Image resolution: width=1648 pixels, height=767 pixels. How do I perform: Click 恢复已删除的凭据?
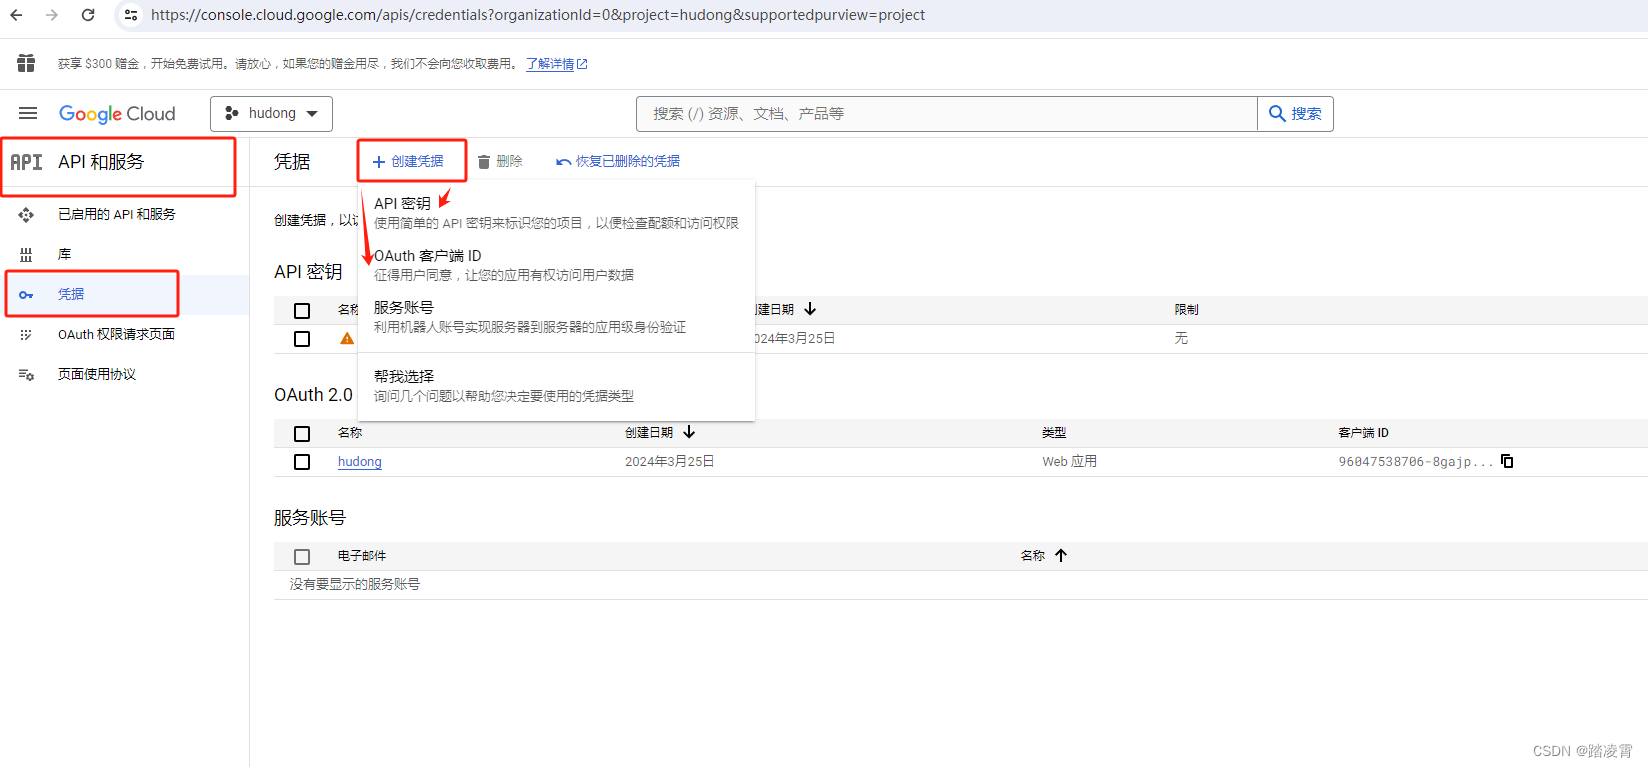click(618, 161)
